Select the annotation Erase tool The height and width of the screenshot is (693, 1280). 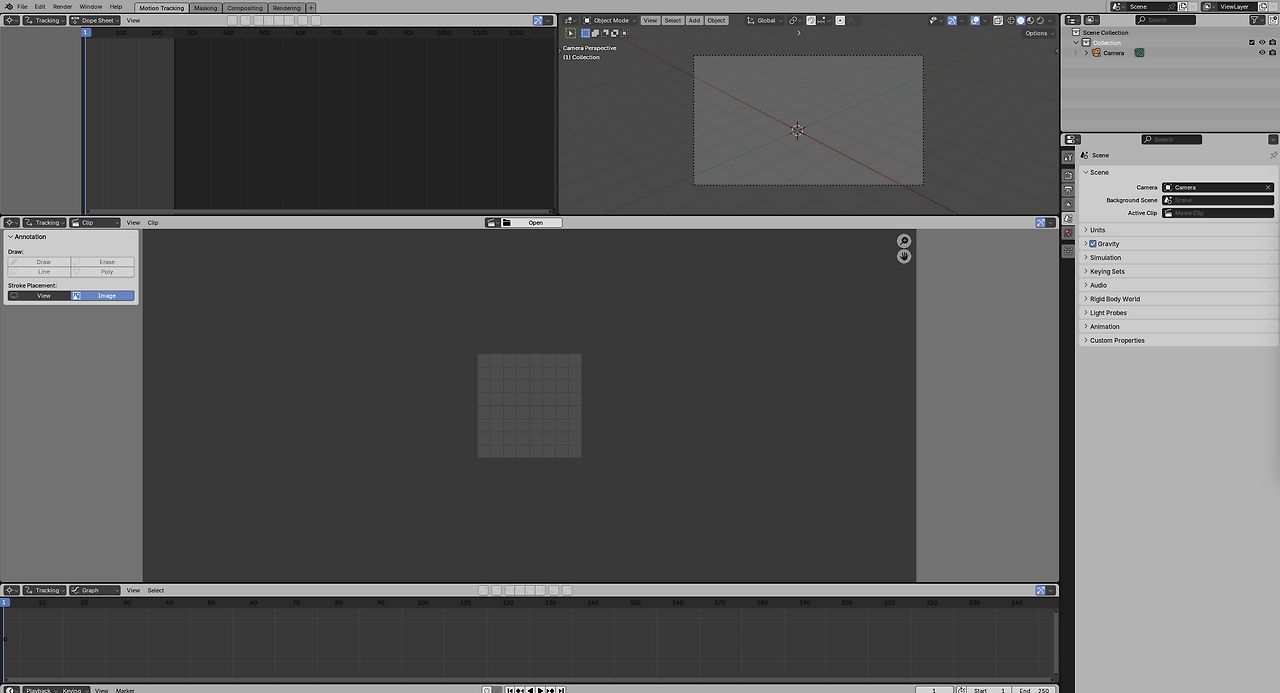coord(103,262)
